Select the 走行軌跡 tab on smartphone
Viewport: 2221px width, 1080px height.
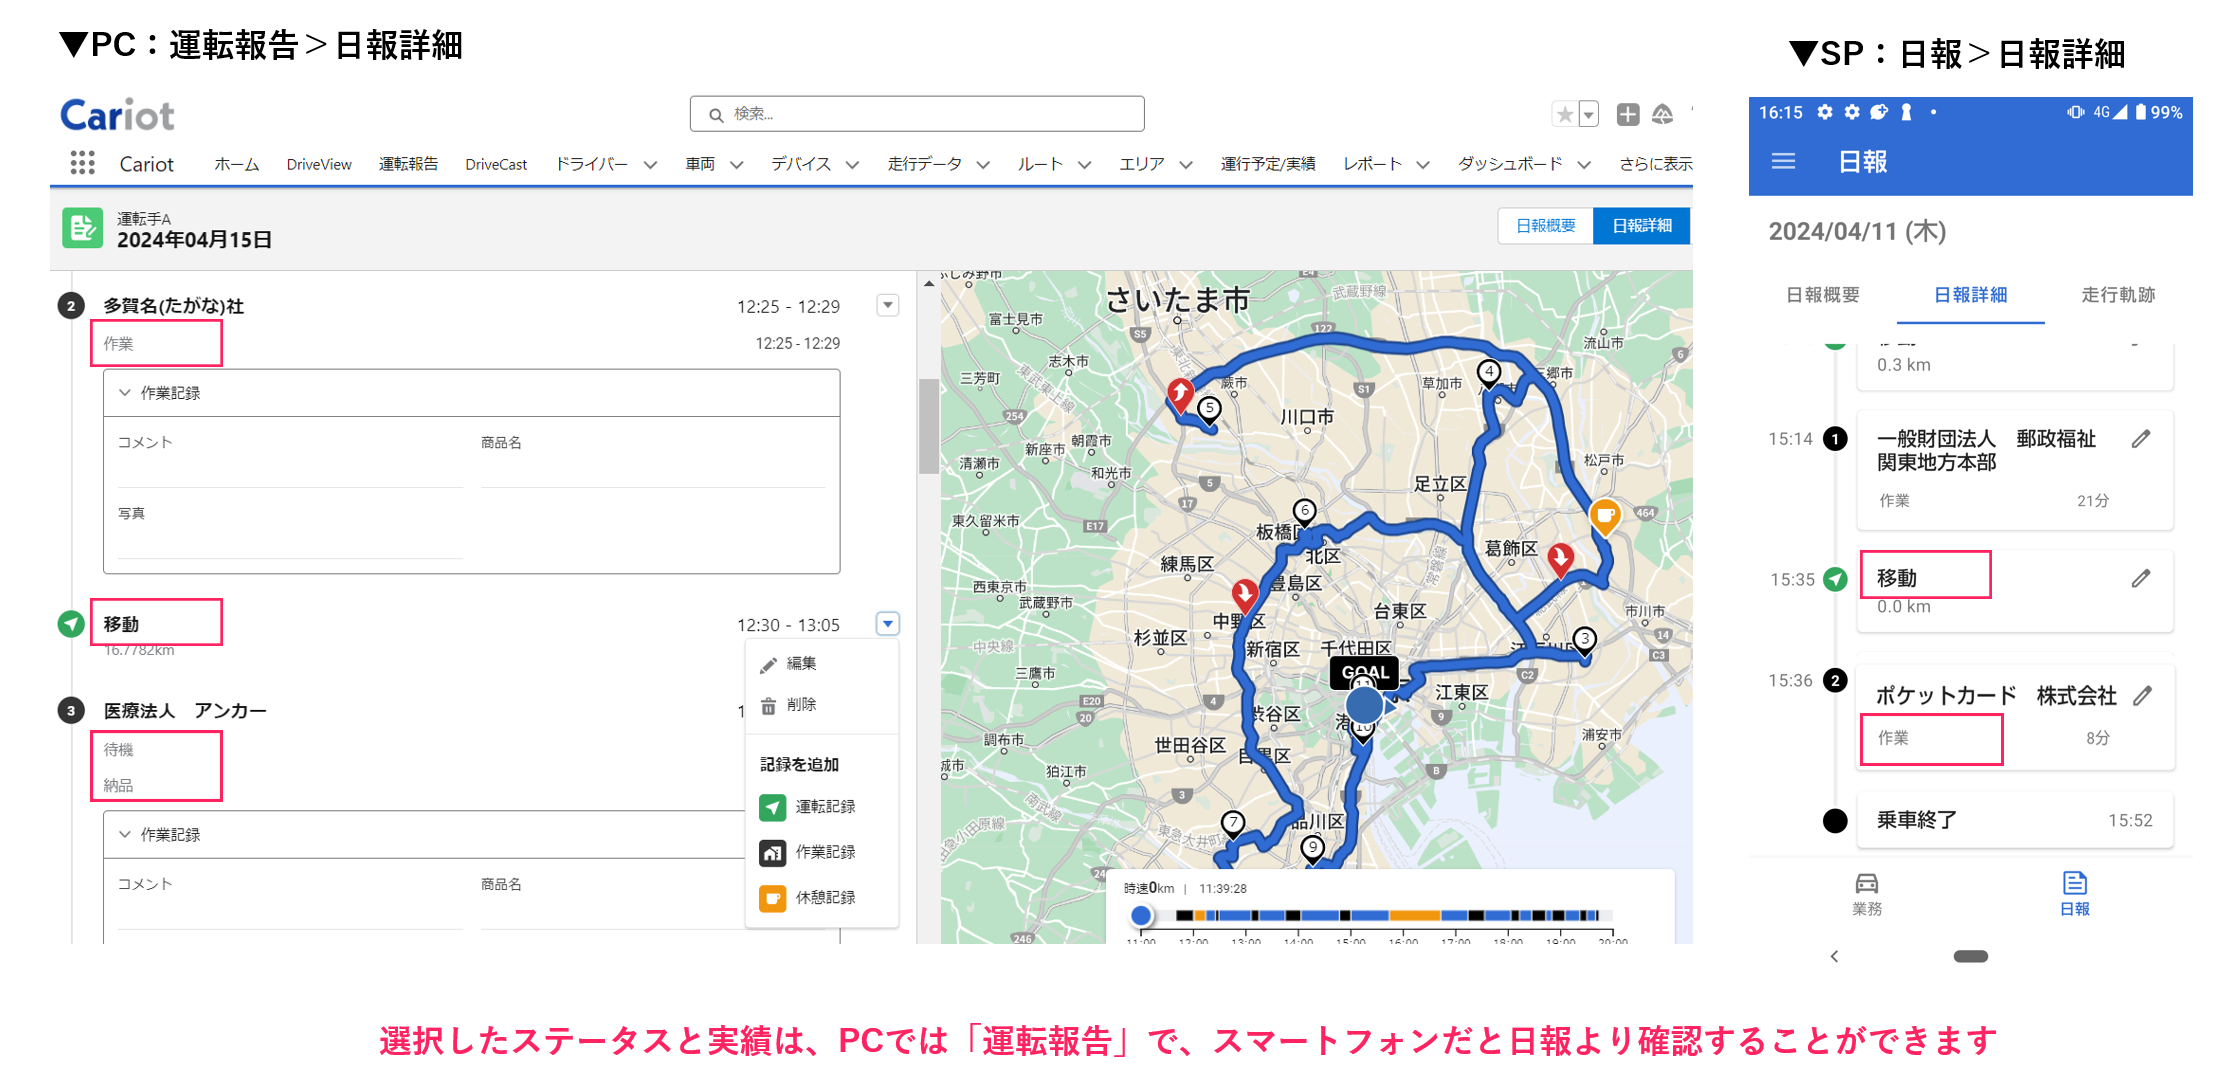[x=2118, y=295]
